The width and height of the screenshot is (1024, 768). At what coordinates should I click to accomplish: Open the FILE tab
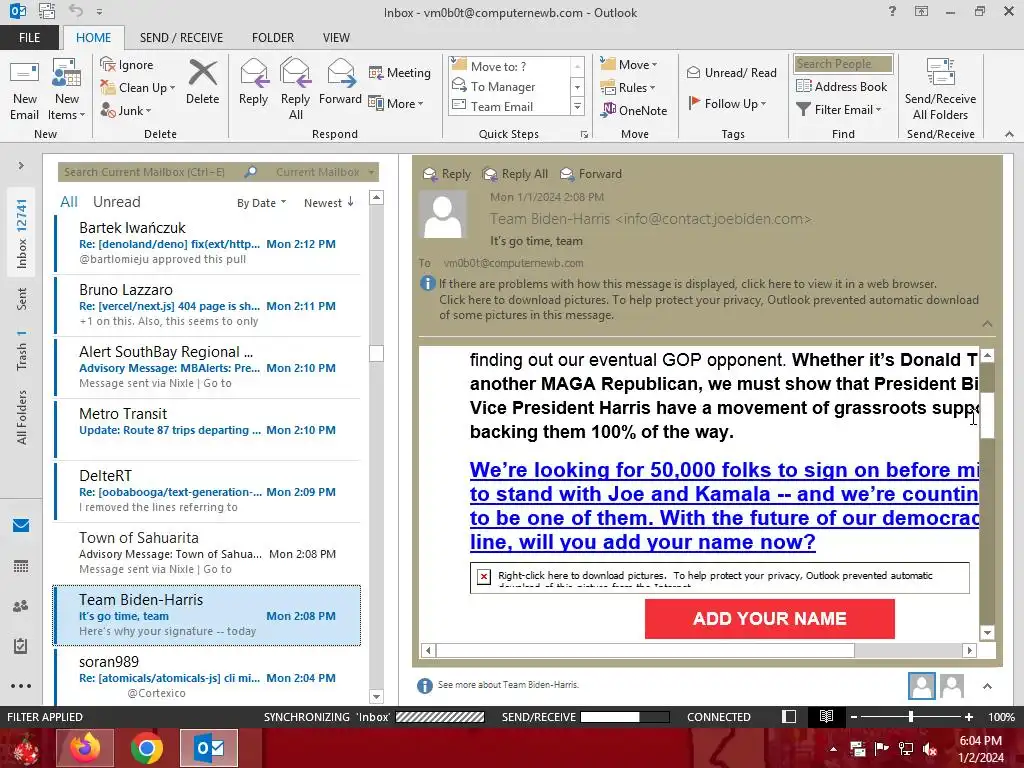29,38
